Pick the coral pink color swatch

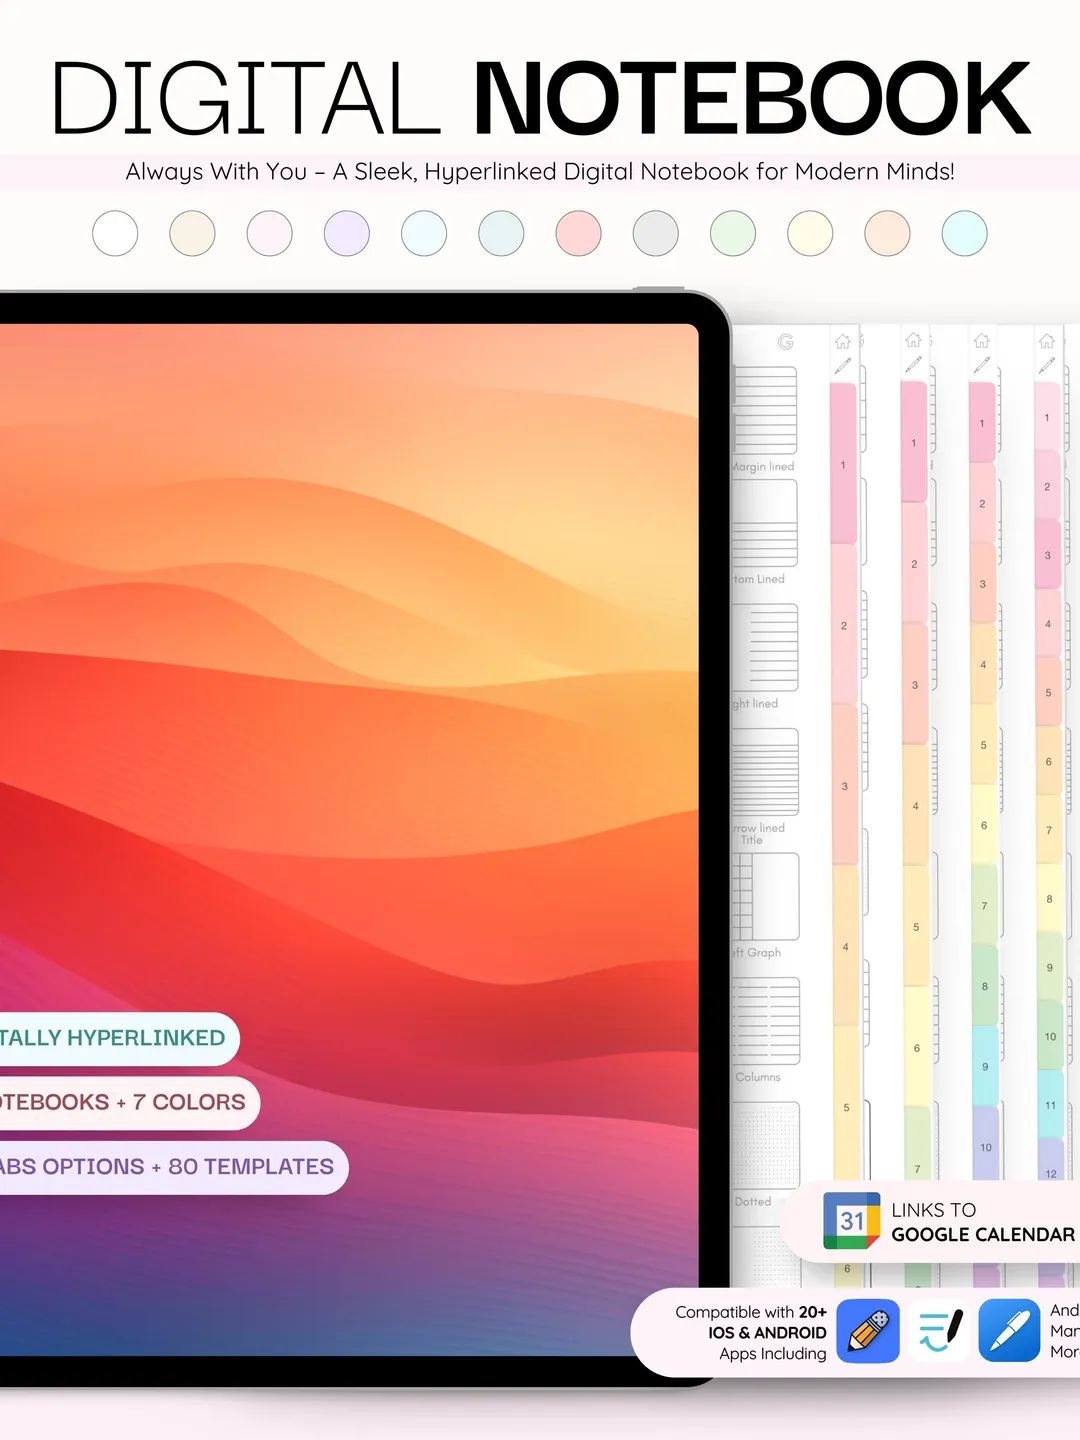(578, 233)
